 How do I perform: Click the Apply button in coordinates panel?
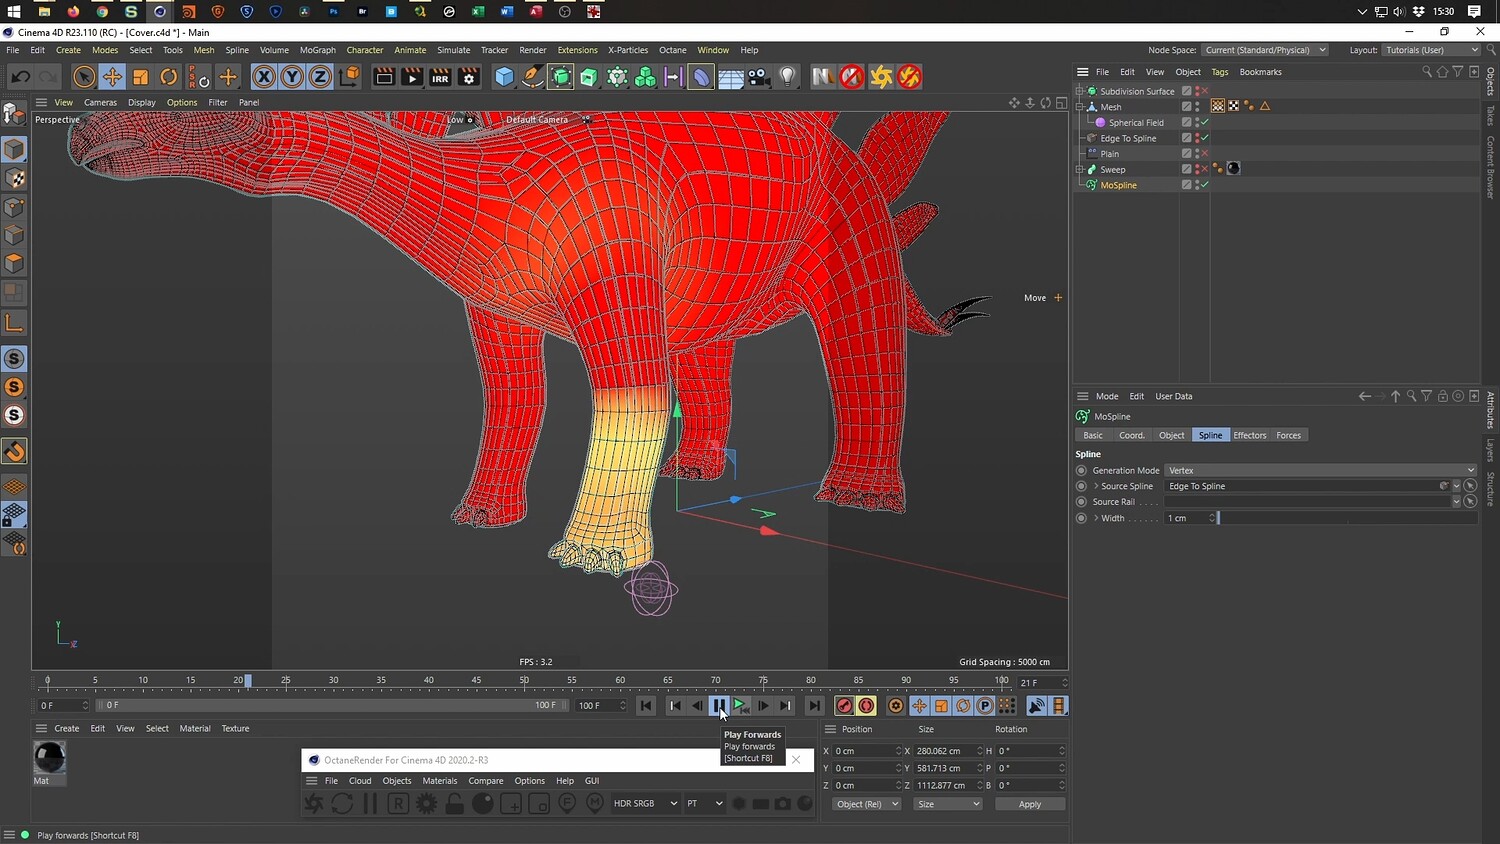[1029, 804]
